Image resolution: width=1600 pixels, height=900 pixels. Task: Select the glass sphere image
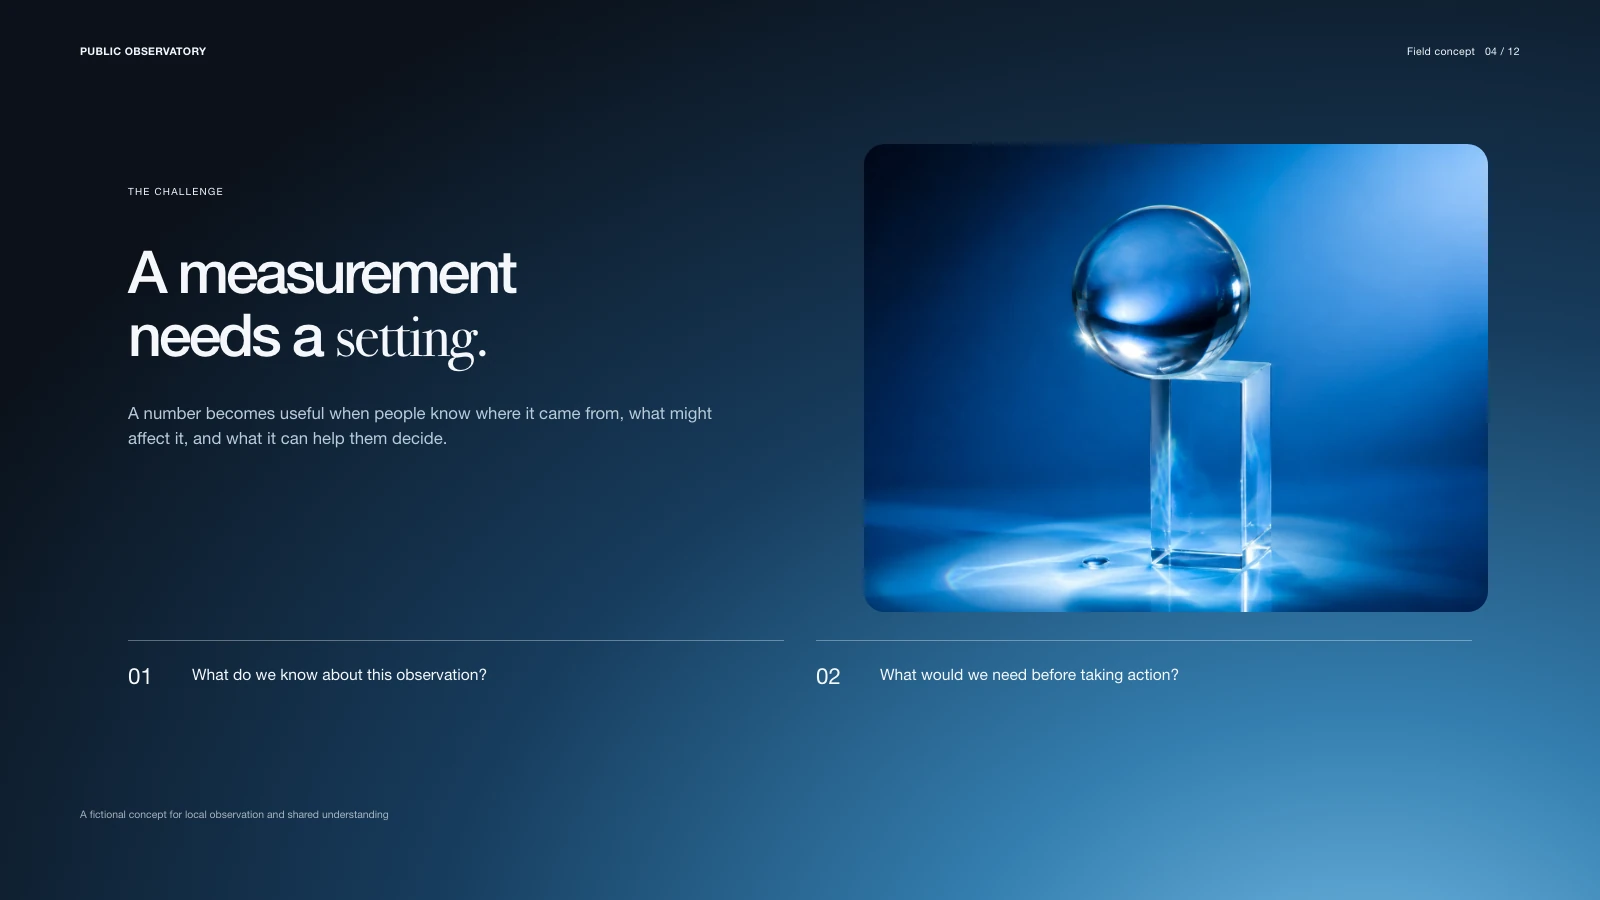1176,378
